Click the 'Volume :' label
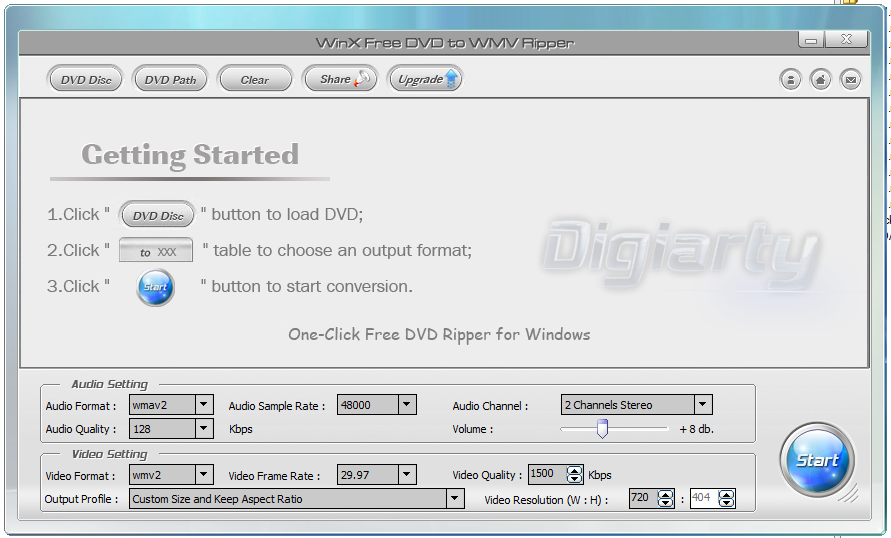This screenshot has height=538, width=891. (473, 429)
